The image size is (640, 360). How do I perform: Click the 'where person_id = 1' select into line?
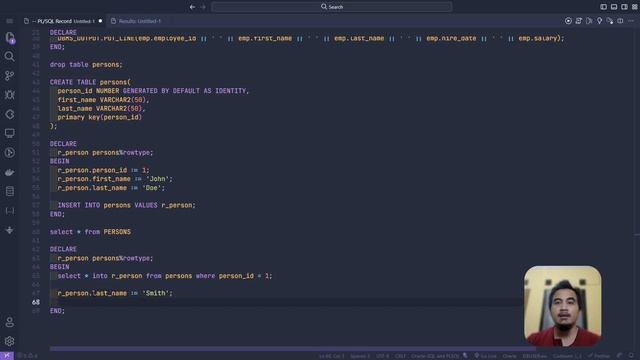(165, 276)
